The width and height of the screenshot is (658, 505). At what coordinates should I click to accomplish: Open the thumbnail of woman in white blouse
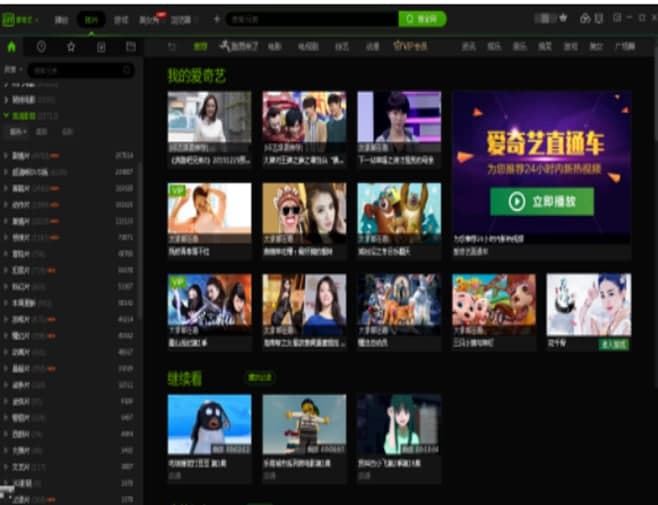pyautogui.click(x=209, y=122)
